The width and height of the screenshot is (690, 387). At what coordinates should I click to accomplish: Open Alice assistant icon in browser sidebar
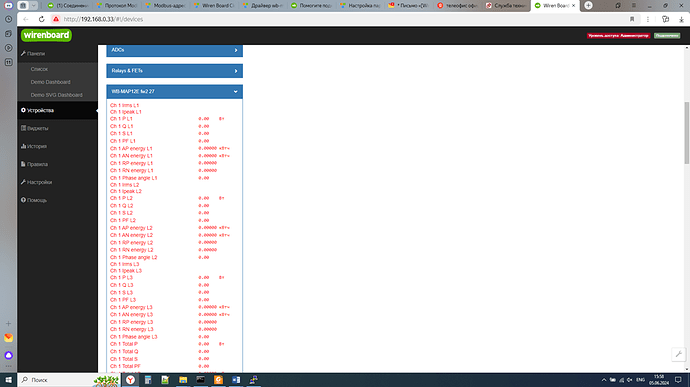(8, 355)
